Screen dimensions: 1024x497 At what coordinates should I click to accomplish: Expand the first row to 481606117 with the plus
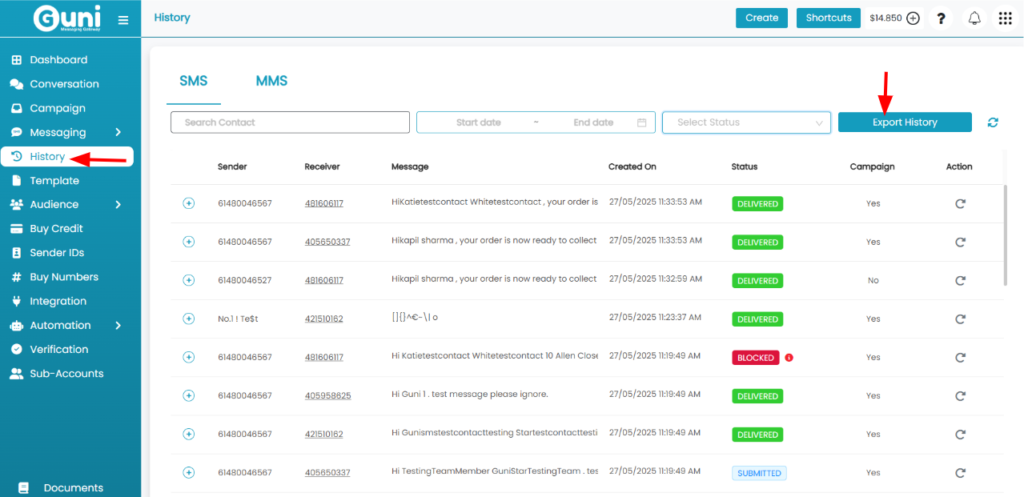188,204
